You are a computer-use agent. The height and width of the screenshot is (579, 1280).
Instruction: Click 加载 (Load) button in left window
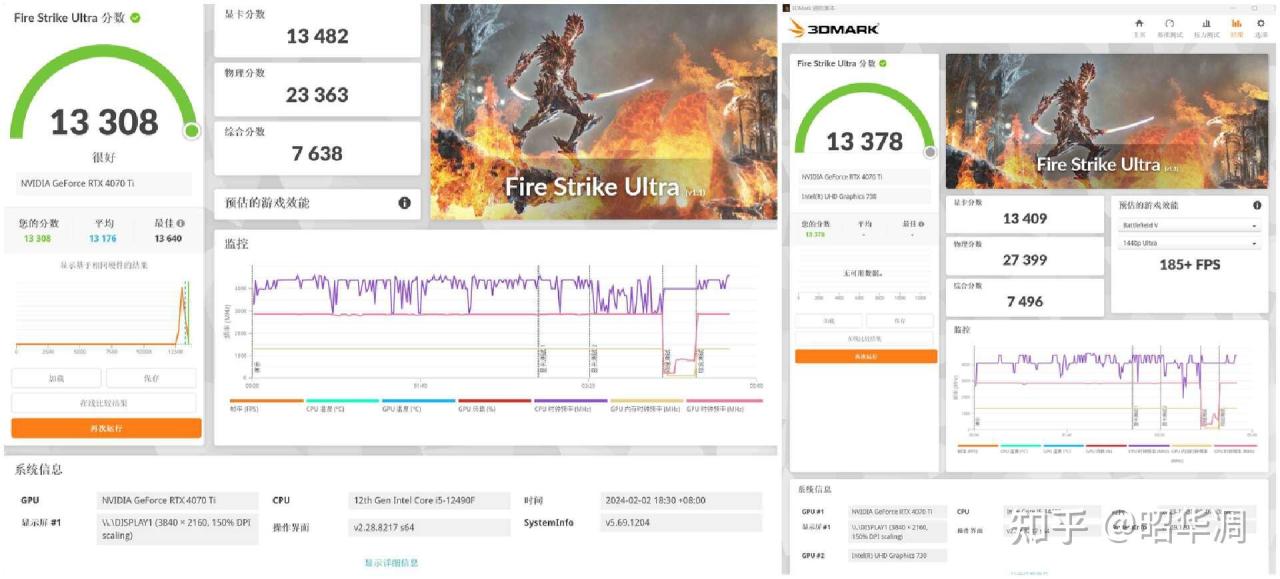(x=56, y=378)
